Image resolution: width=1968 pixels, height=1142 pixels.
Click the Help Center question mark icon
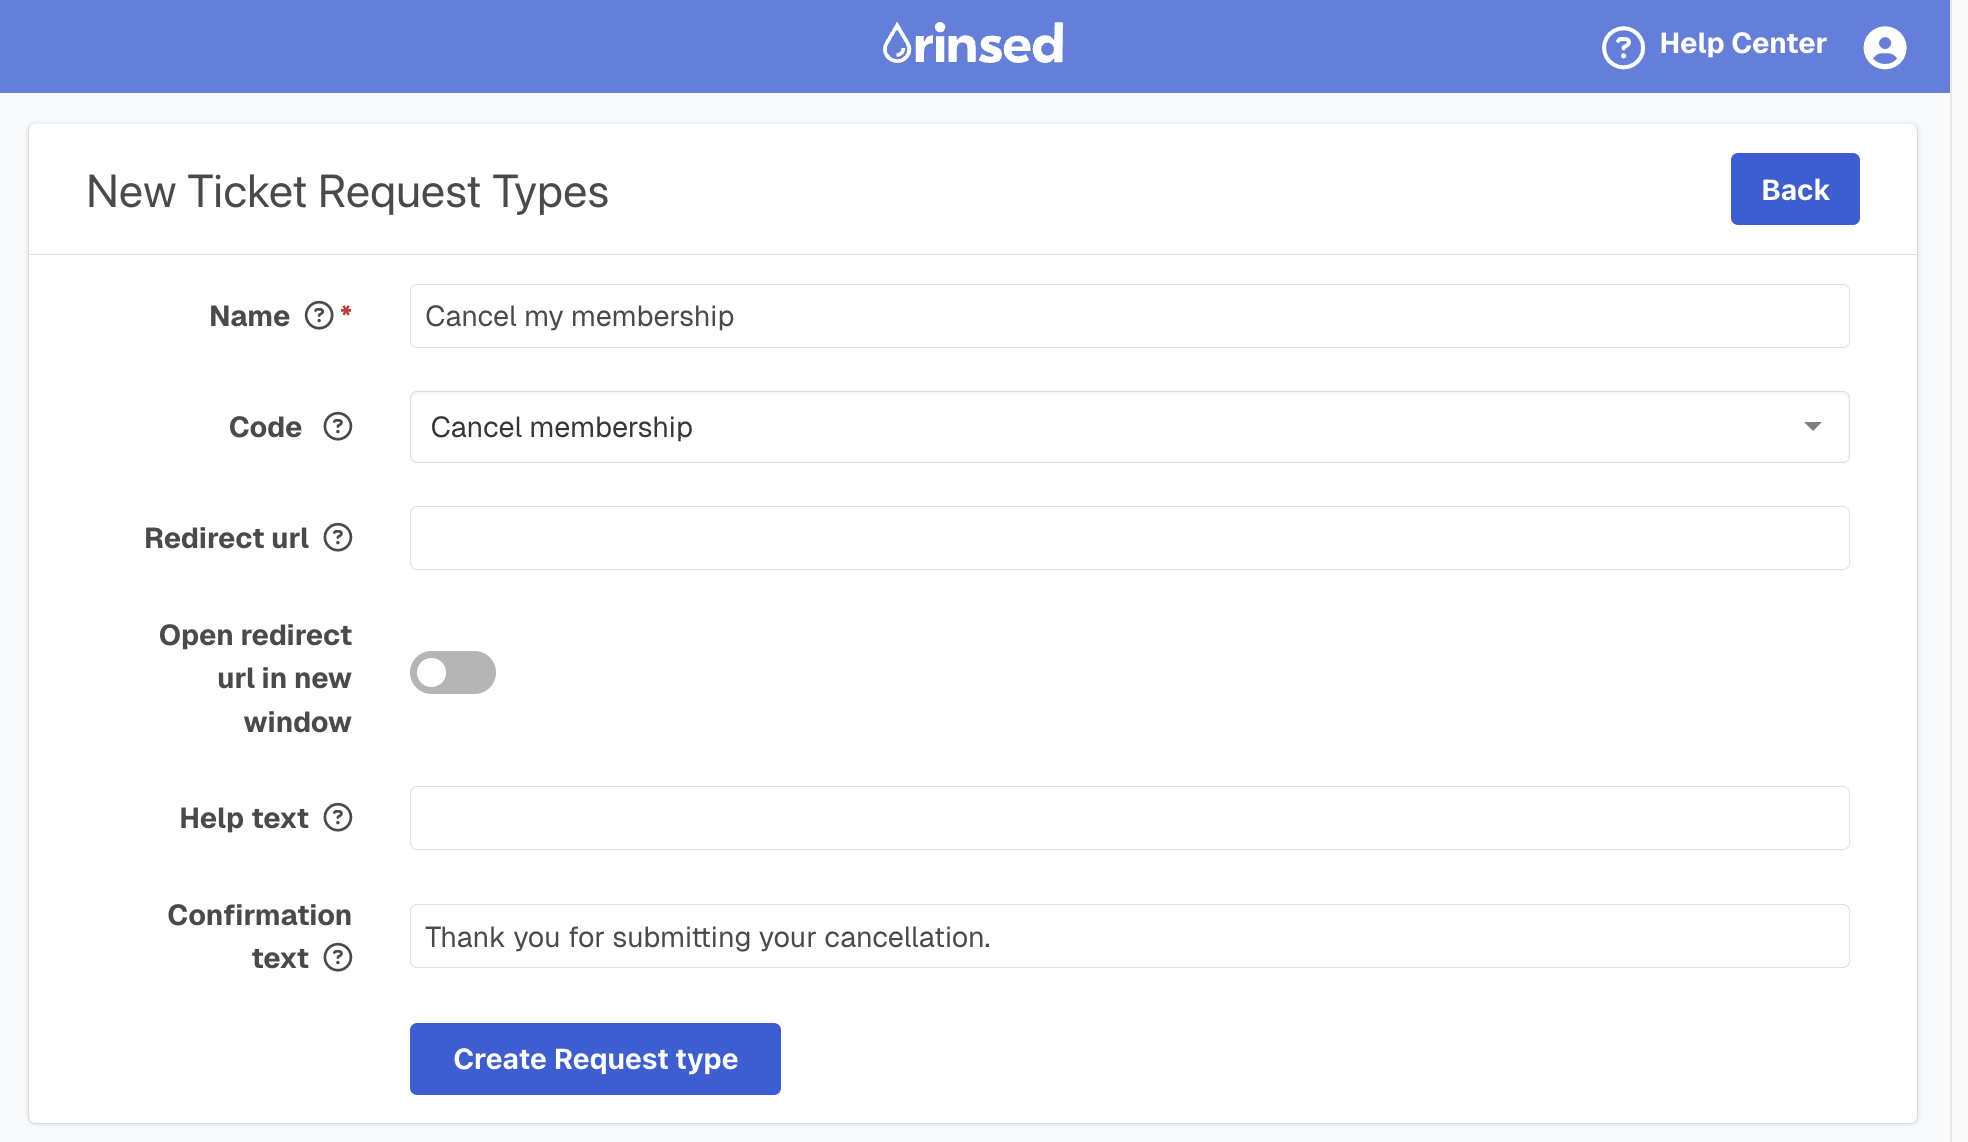[x=1623, y=47]
